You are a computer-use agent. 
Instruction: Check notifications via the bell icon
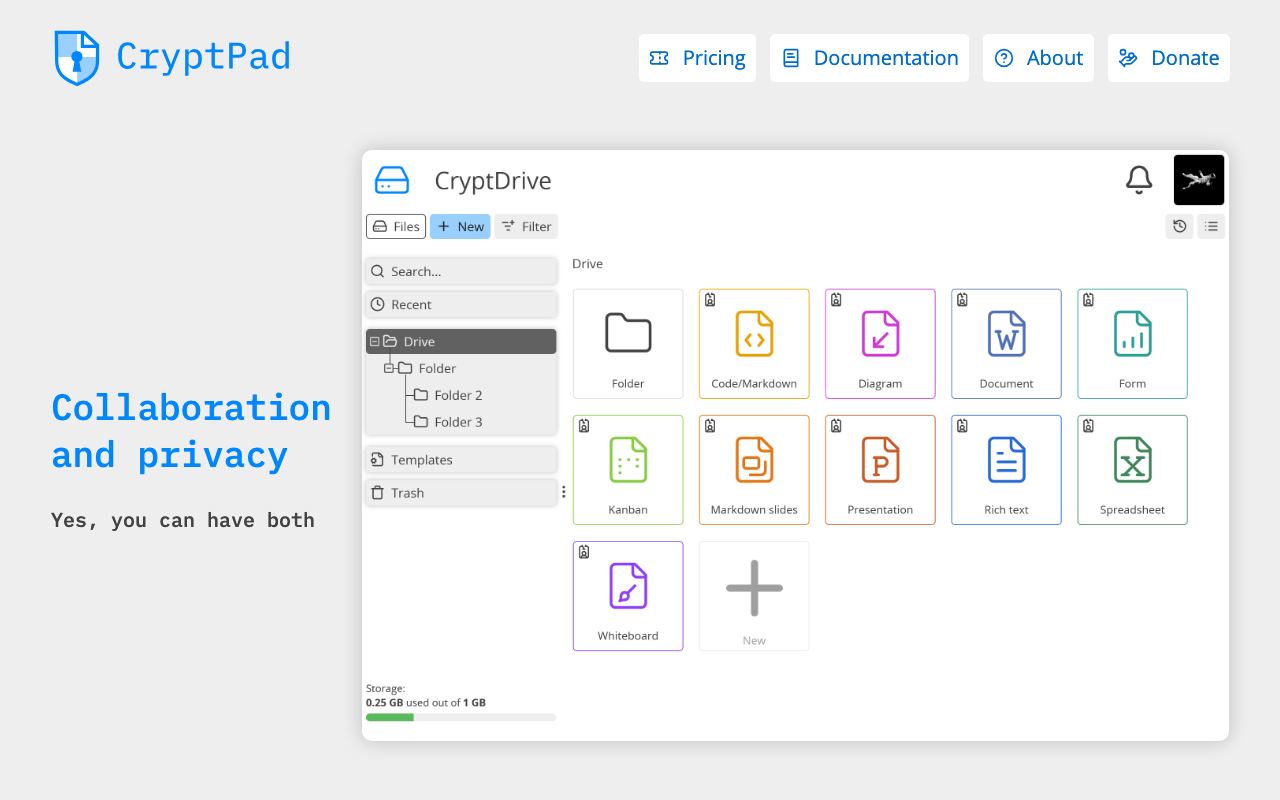coord(1139,180)
